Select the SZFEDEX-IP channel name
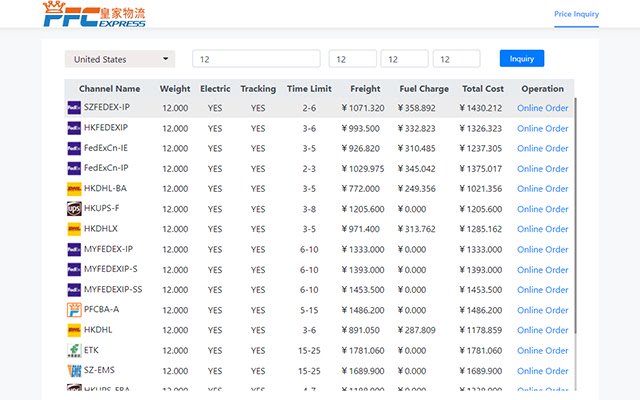The image size is (640, 400). (107, 107)
